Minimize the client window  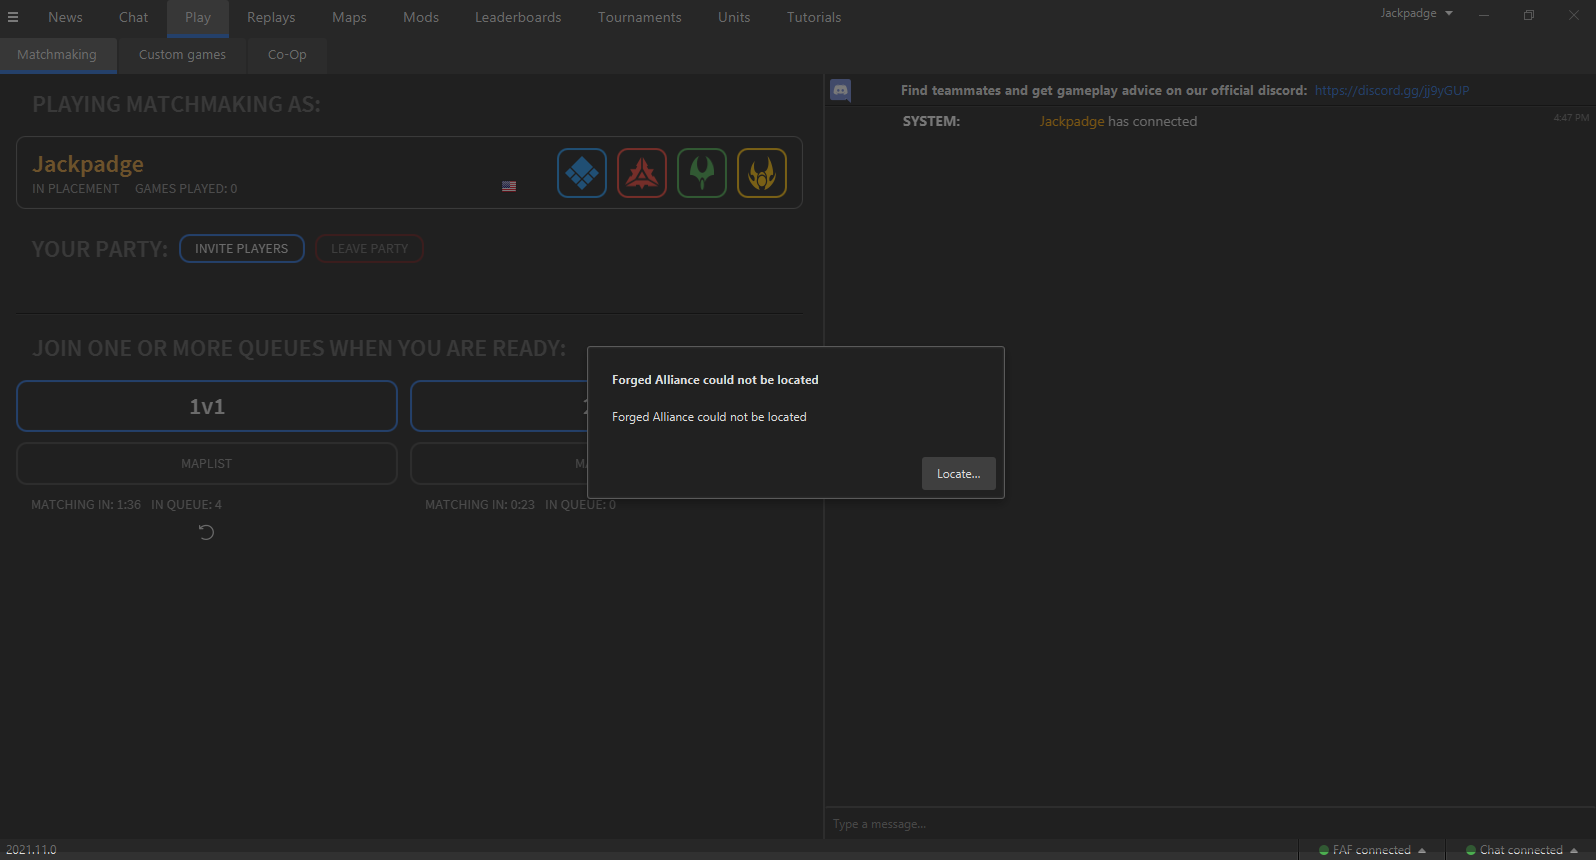[1484, 15]
